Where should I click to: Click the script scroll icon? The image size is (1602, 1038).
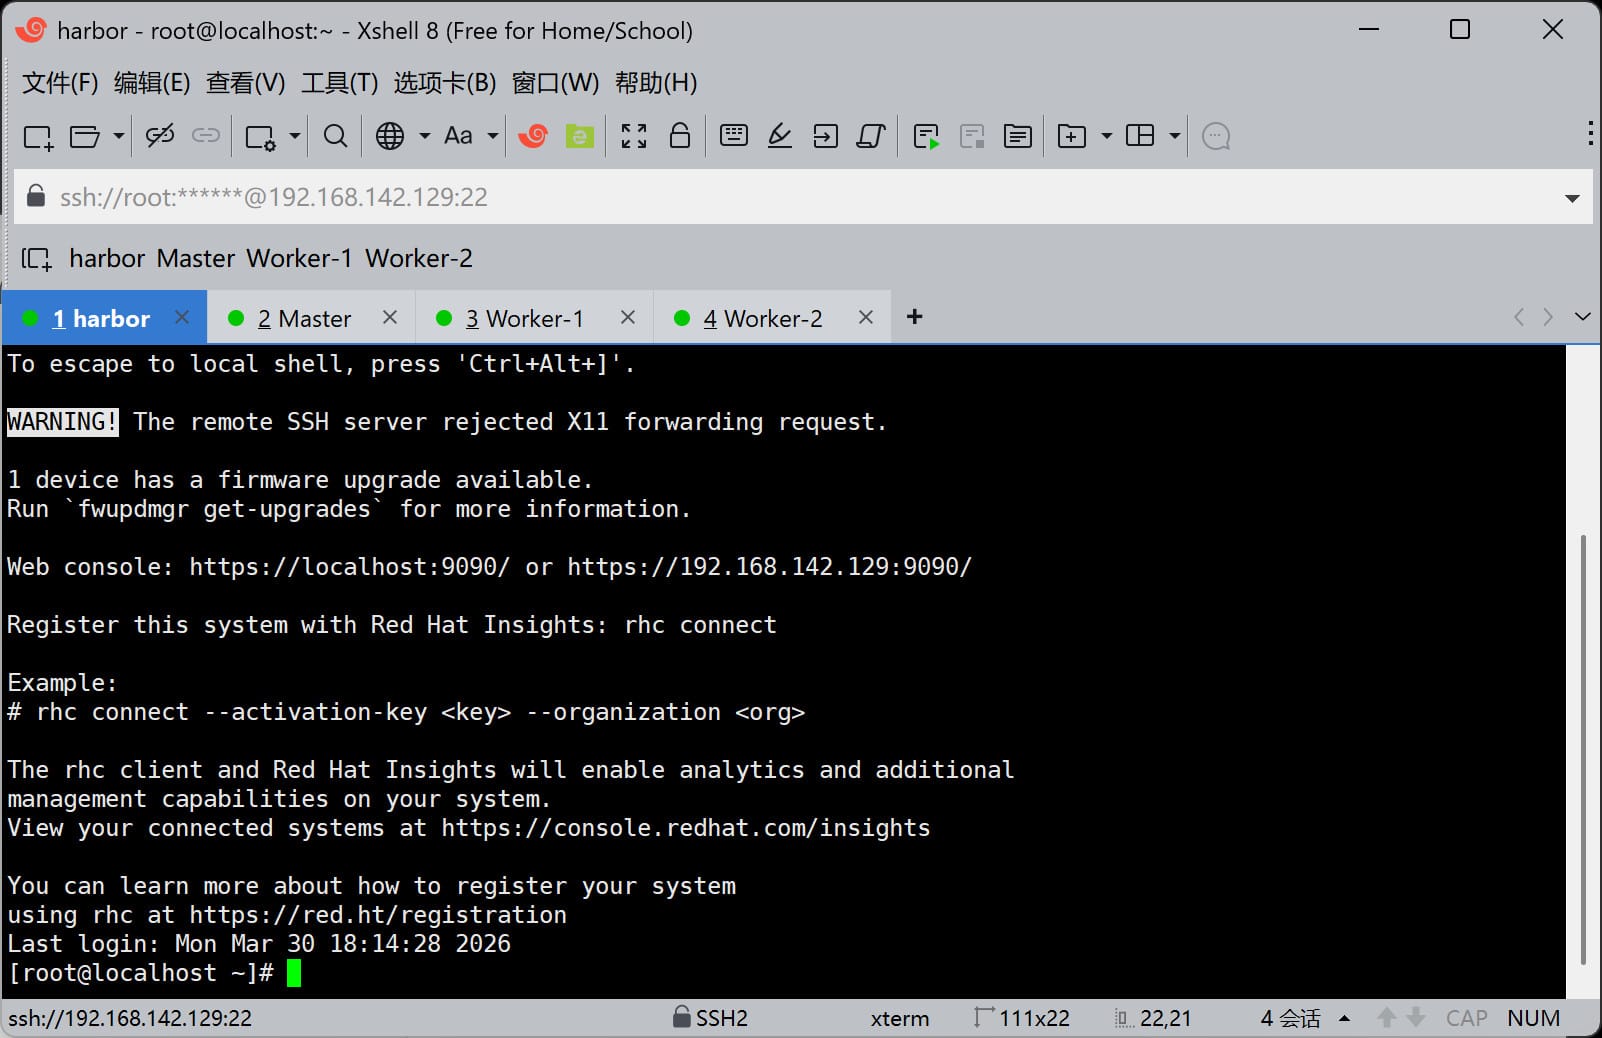(x=872, y=136)
